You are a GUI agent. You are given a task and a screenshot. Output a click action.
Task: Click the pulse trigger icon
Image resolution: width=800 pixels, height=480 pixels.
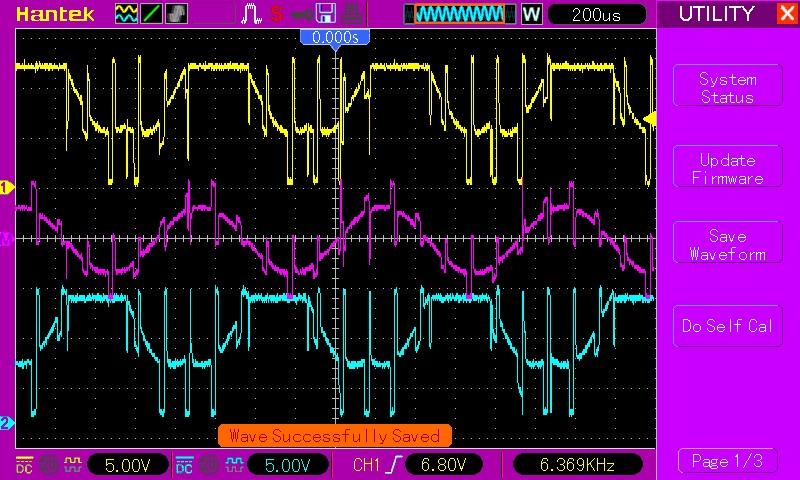[x=251, y=14]
